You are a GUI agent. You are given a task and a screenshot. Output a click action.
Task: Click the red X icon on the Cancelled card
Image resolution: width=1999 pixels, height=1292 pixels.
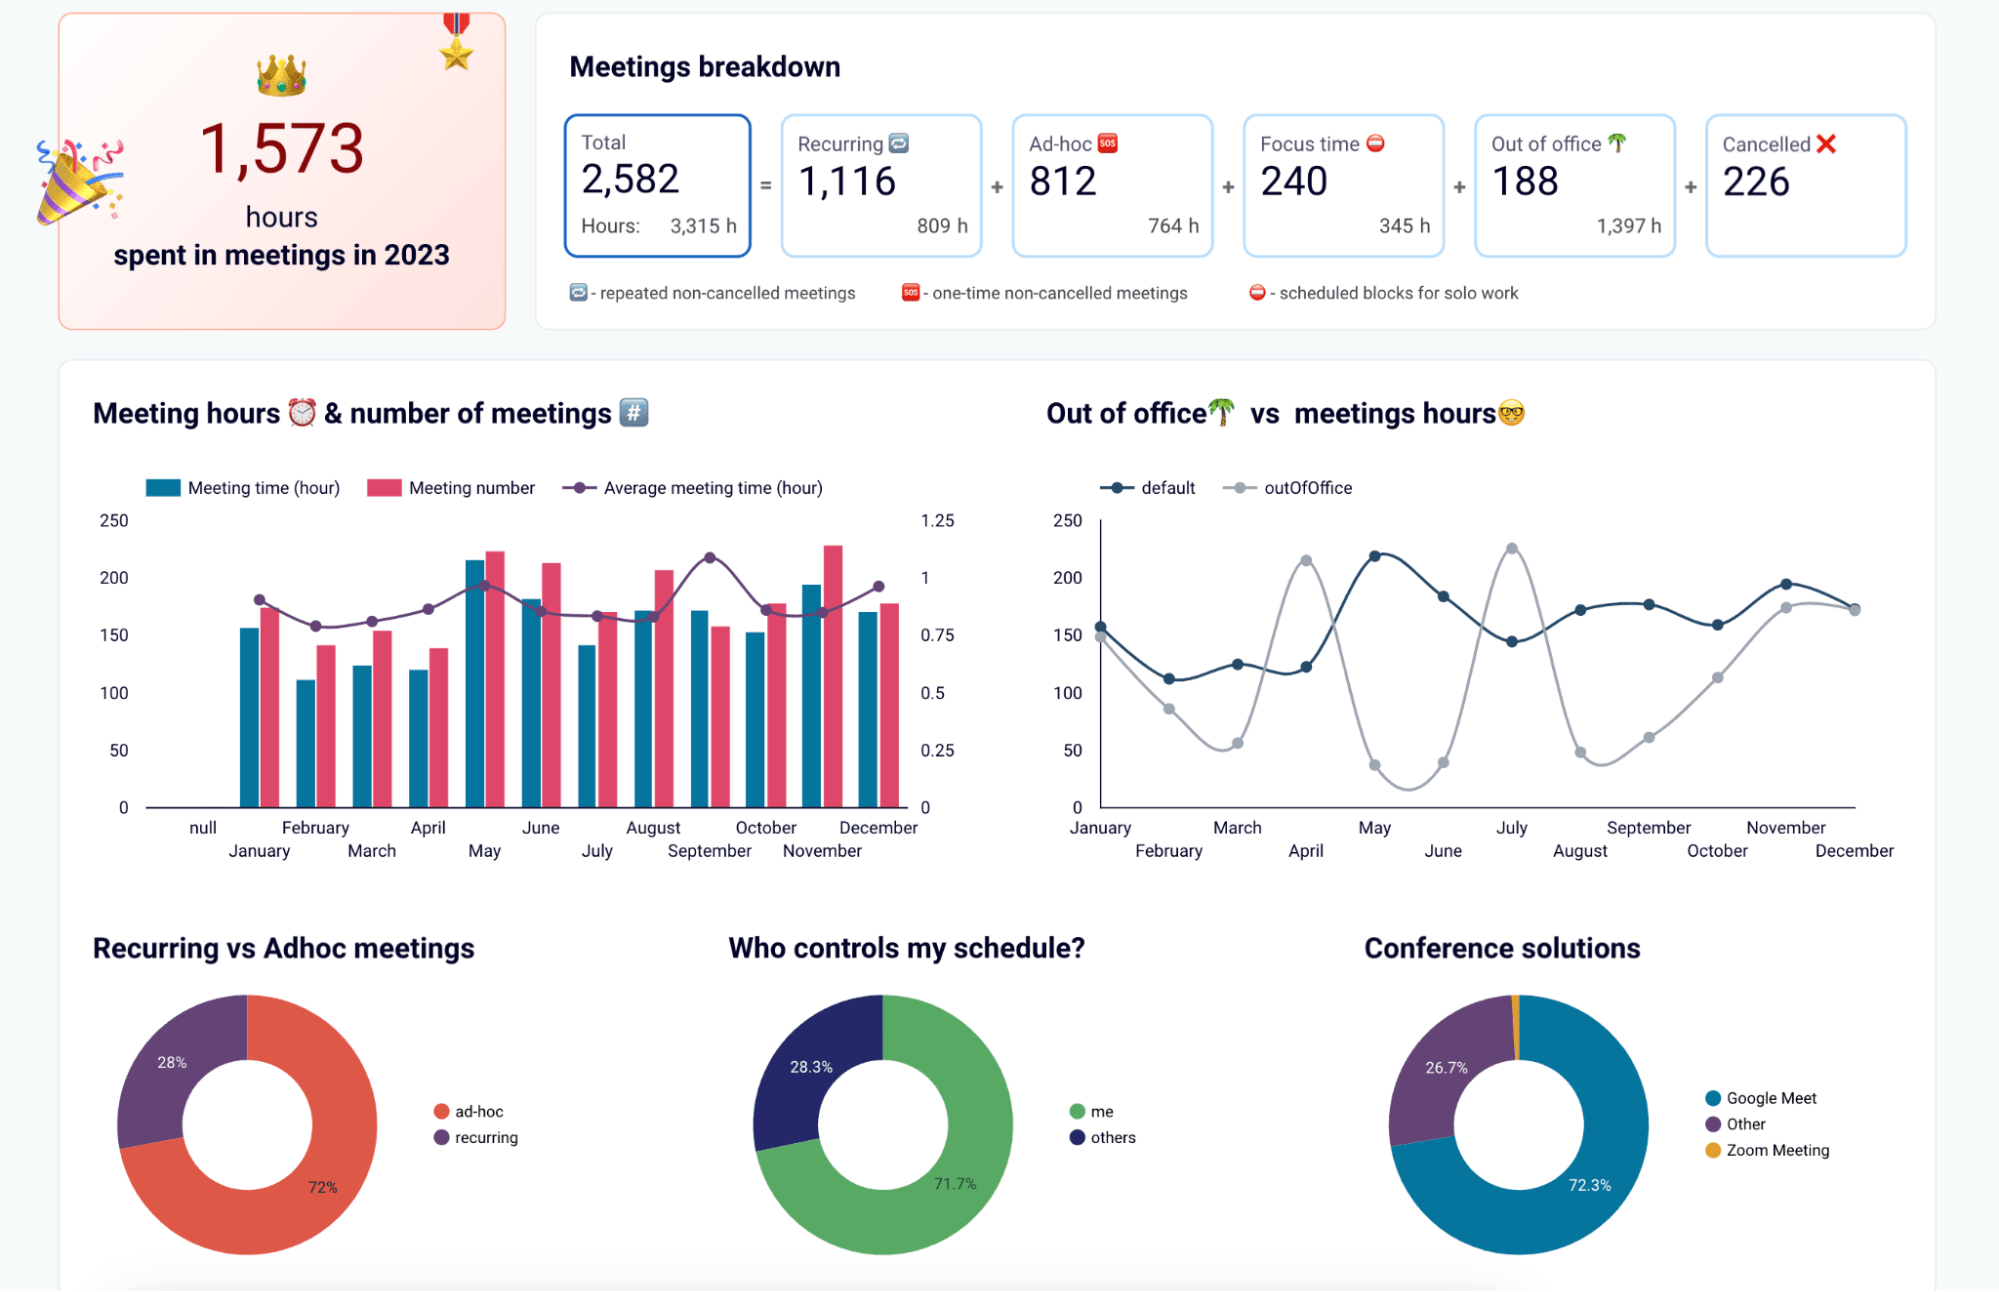(x=1826, y=144)
